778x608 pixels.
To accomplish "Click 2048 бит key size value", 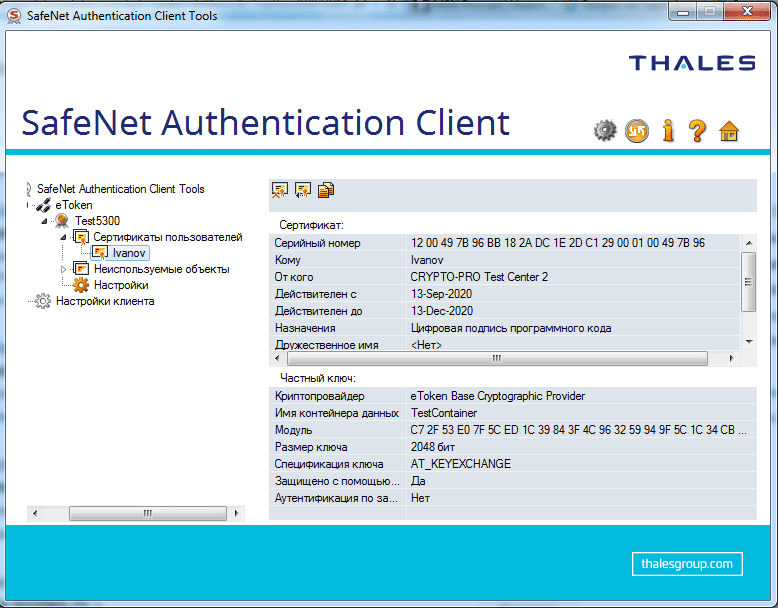I will (433, 447).
